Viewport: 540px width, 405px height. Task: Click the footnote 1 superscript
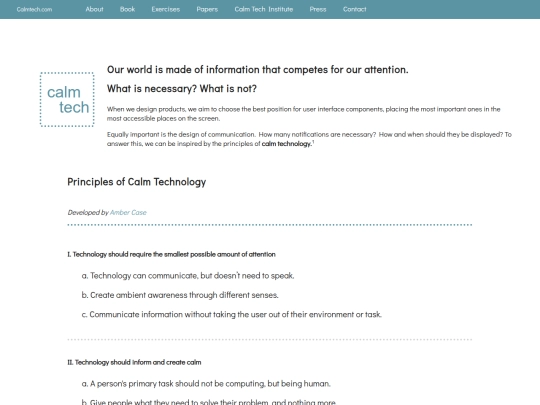point(313,142)
